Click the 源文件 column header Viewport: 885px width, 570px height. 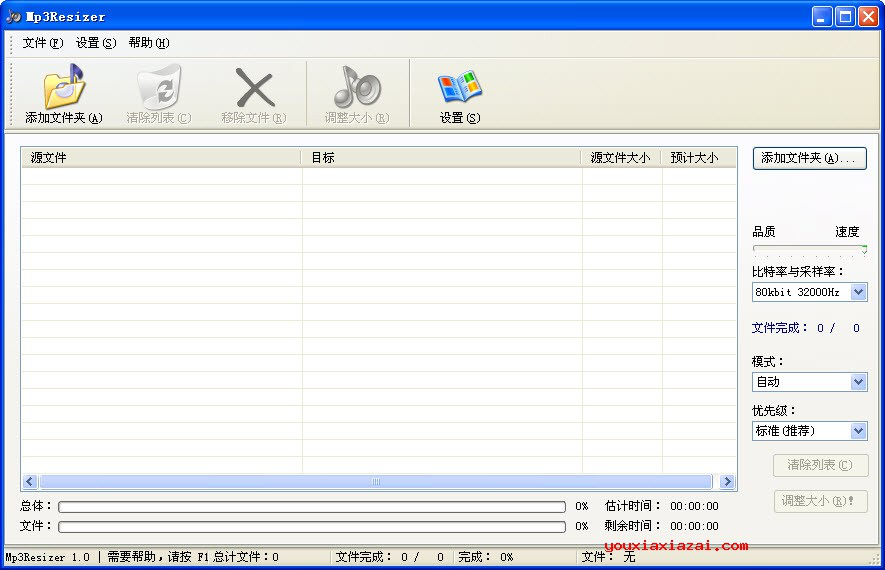(x=160, y=158)
